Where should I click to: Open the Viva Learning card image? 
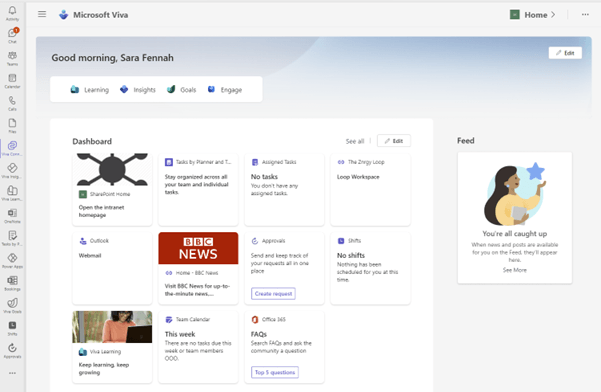[112, 326]
